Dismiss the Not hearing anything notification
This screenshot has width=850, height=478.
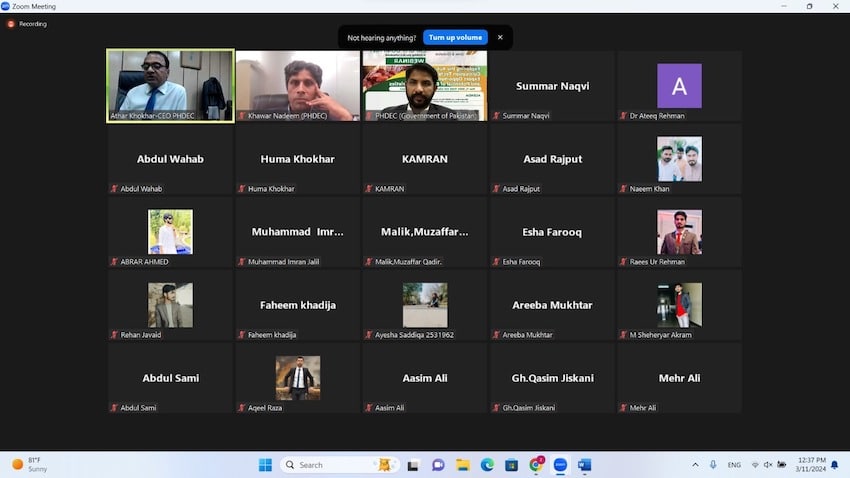pyautogui.click(x=500, y=37)
